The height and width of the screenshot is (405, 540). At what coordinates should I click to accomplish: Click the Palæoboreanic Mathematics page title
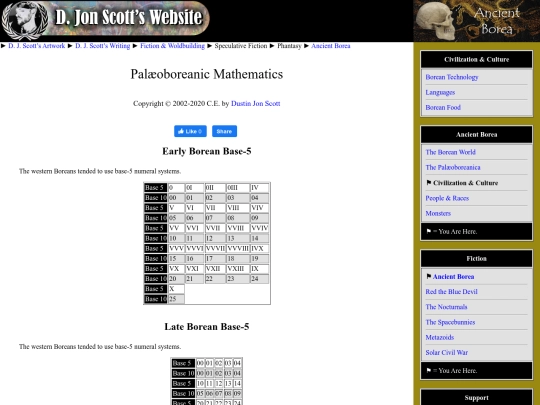(207, 74)
